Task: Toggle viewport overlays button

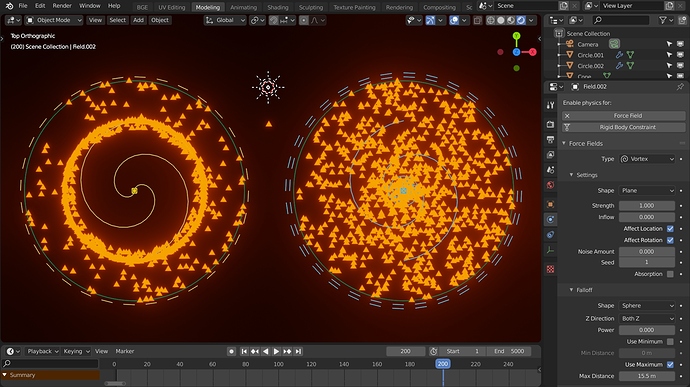Action: click(454, 20)
